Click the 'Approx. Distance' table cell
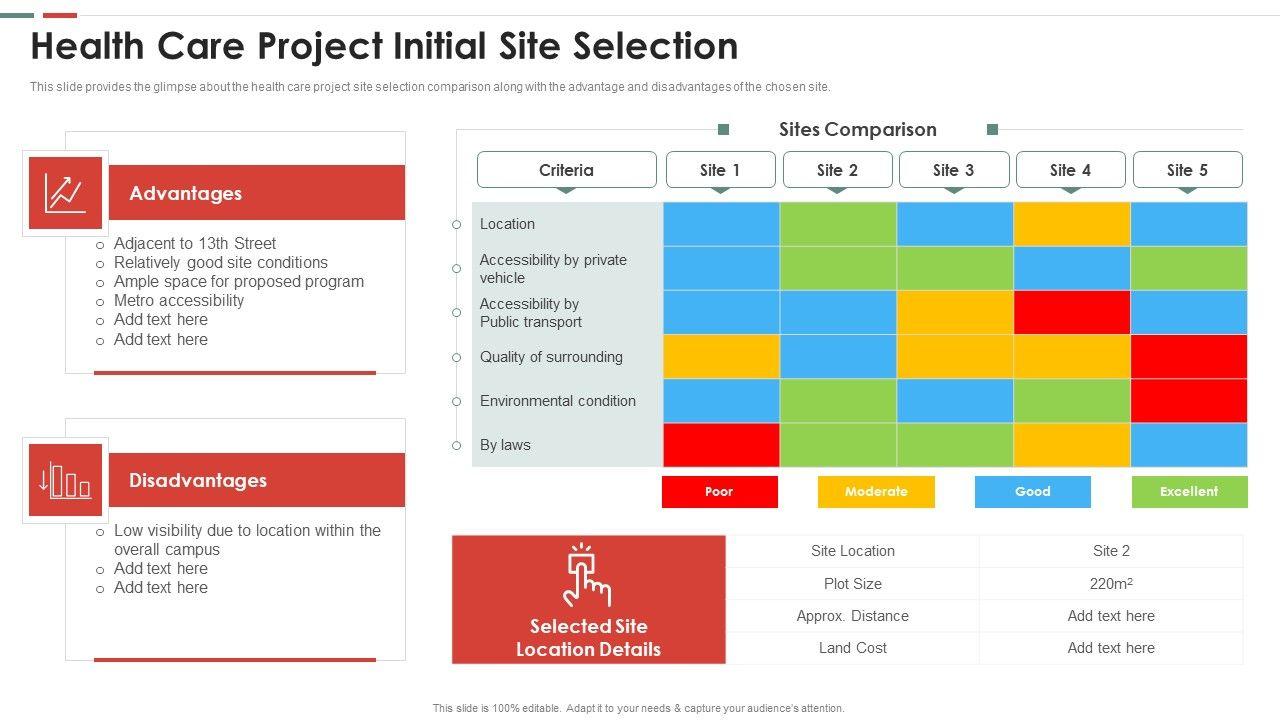 click(853, 616)
